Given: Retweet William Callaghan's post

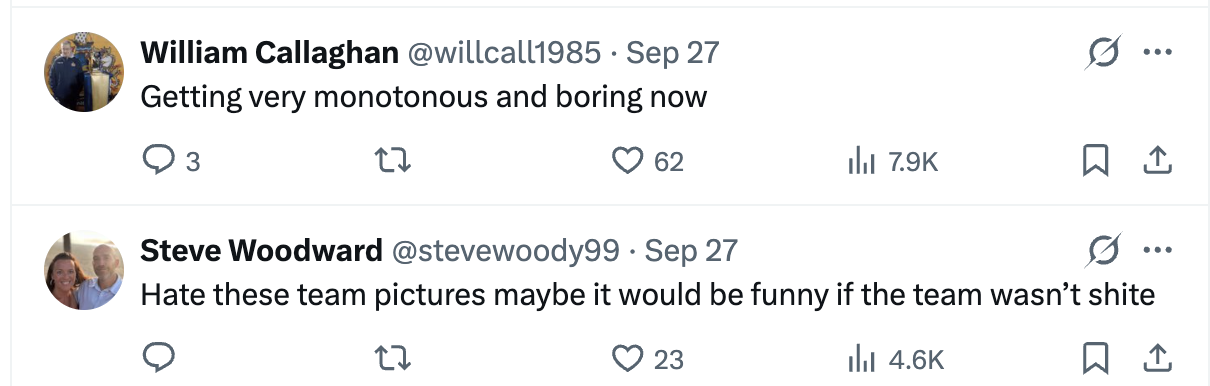Looking at the screenshot, I should (x=393, y=160).
